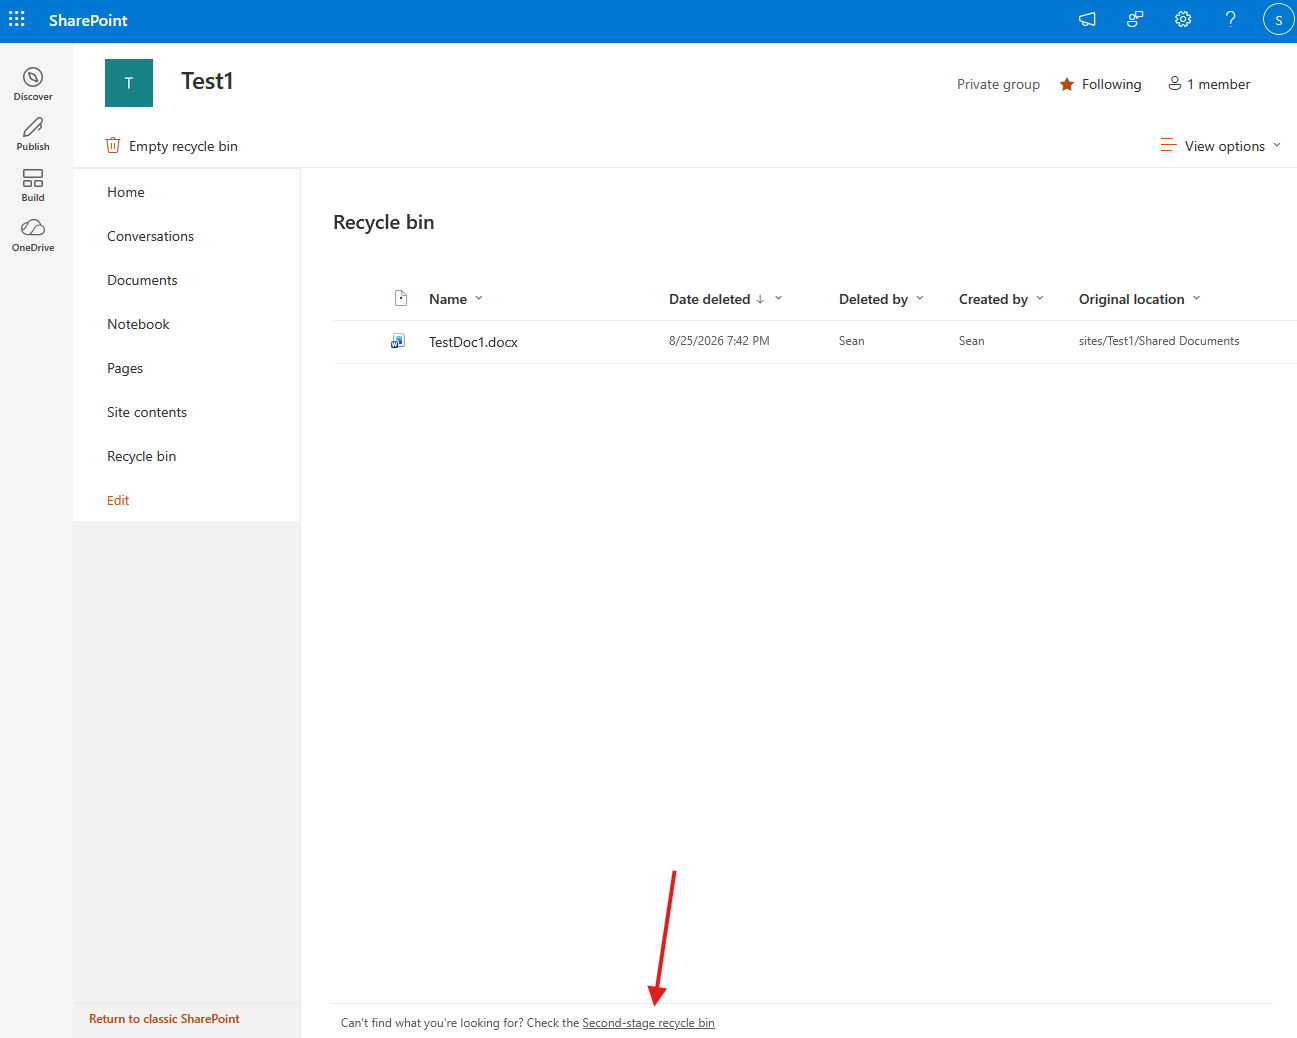Click Sean in Deleted by column
Viewport: 1297px width, 1038px height.
click(x=851, y=341)
